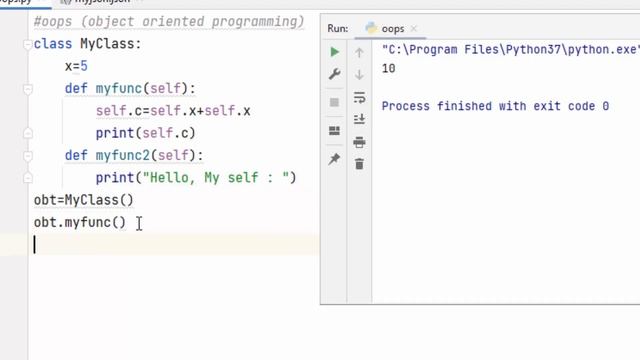
Task: Click the self.c=self.x+self.x line
Action: [x=173, y=111]
